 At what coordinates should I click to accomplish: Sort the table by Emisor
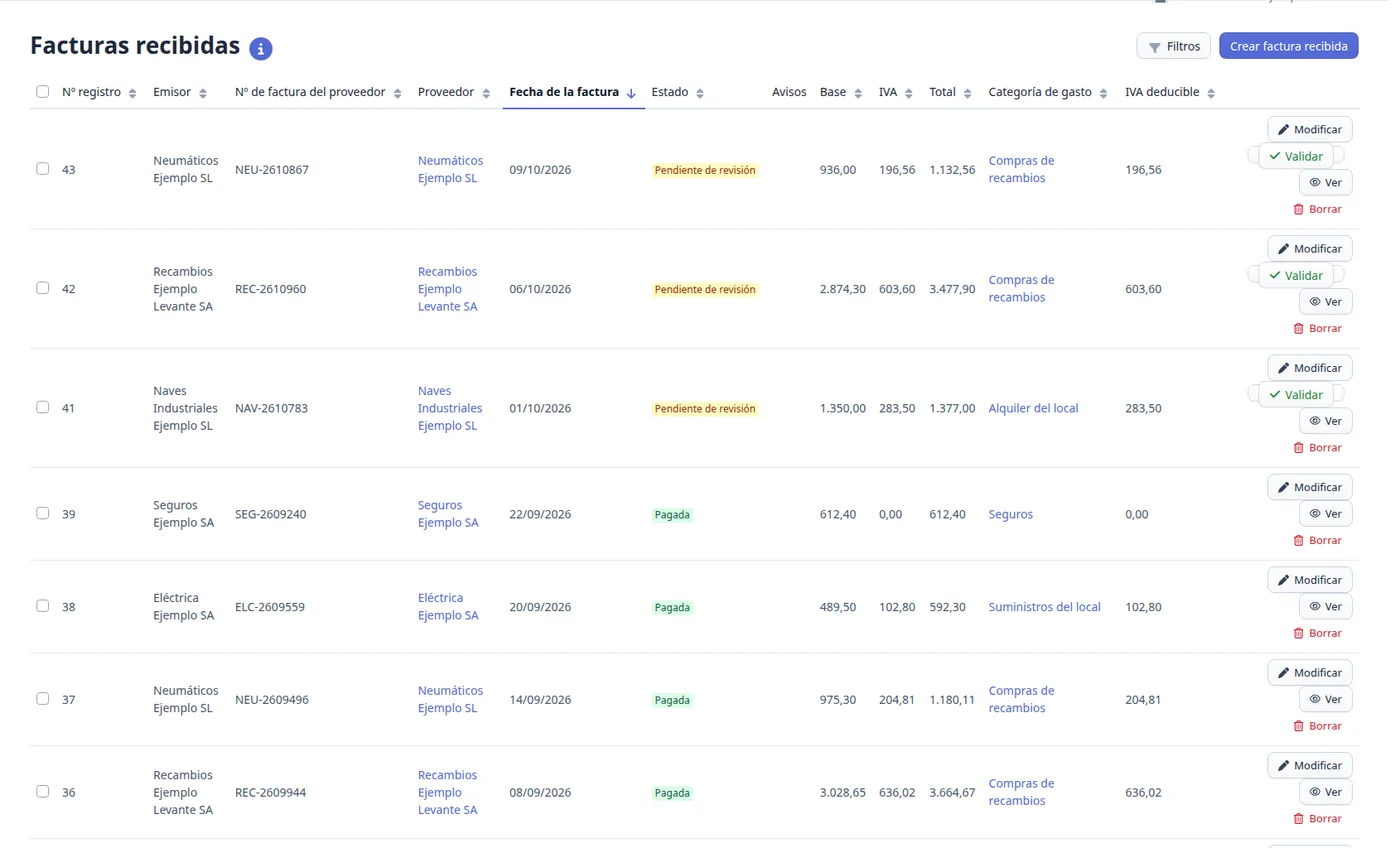pos(180,92)
